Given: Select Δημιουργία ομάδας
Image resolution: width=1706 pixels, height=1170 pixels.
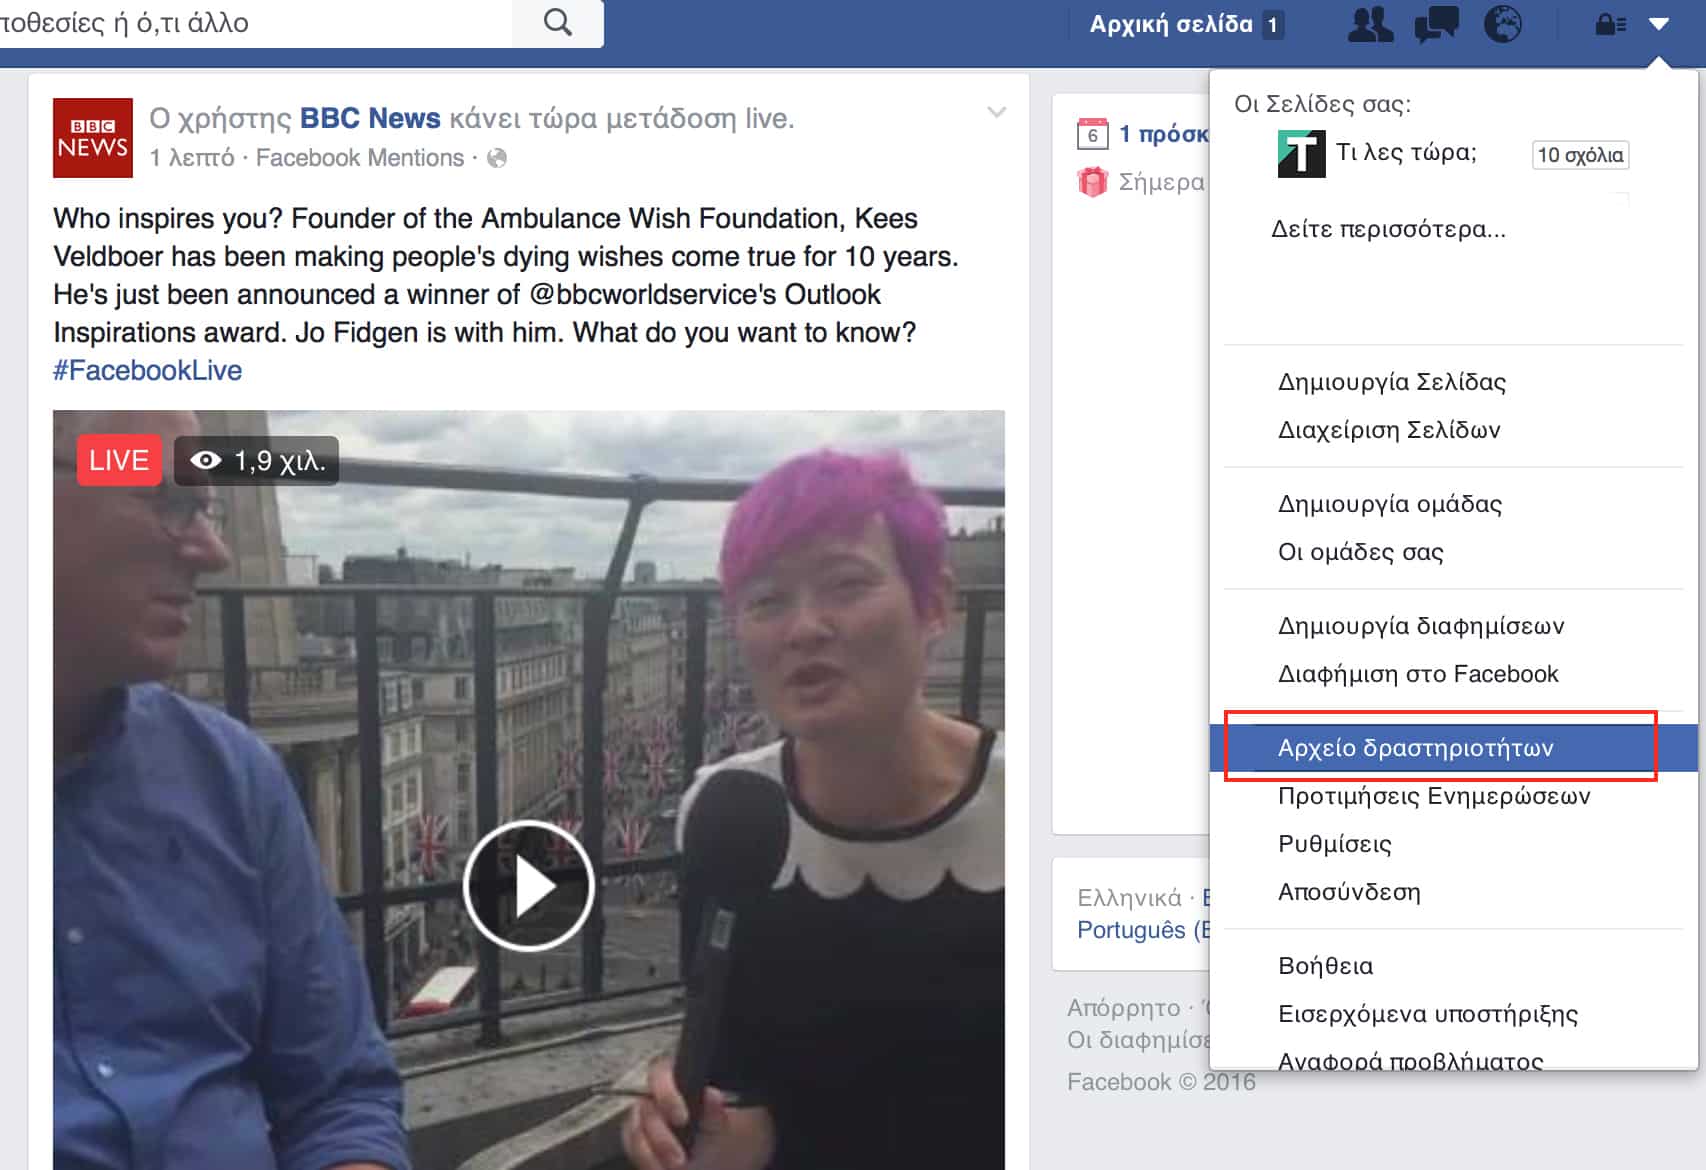Looking at the screenshot, I should (1390, 504).
